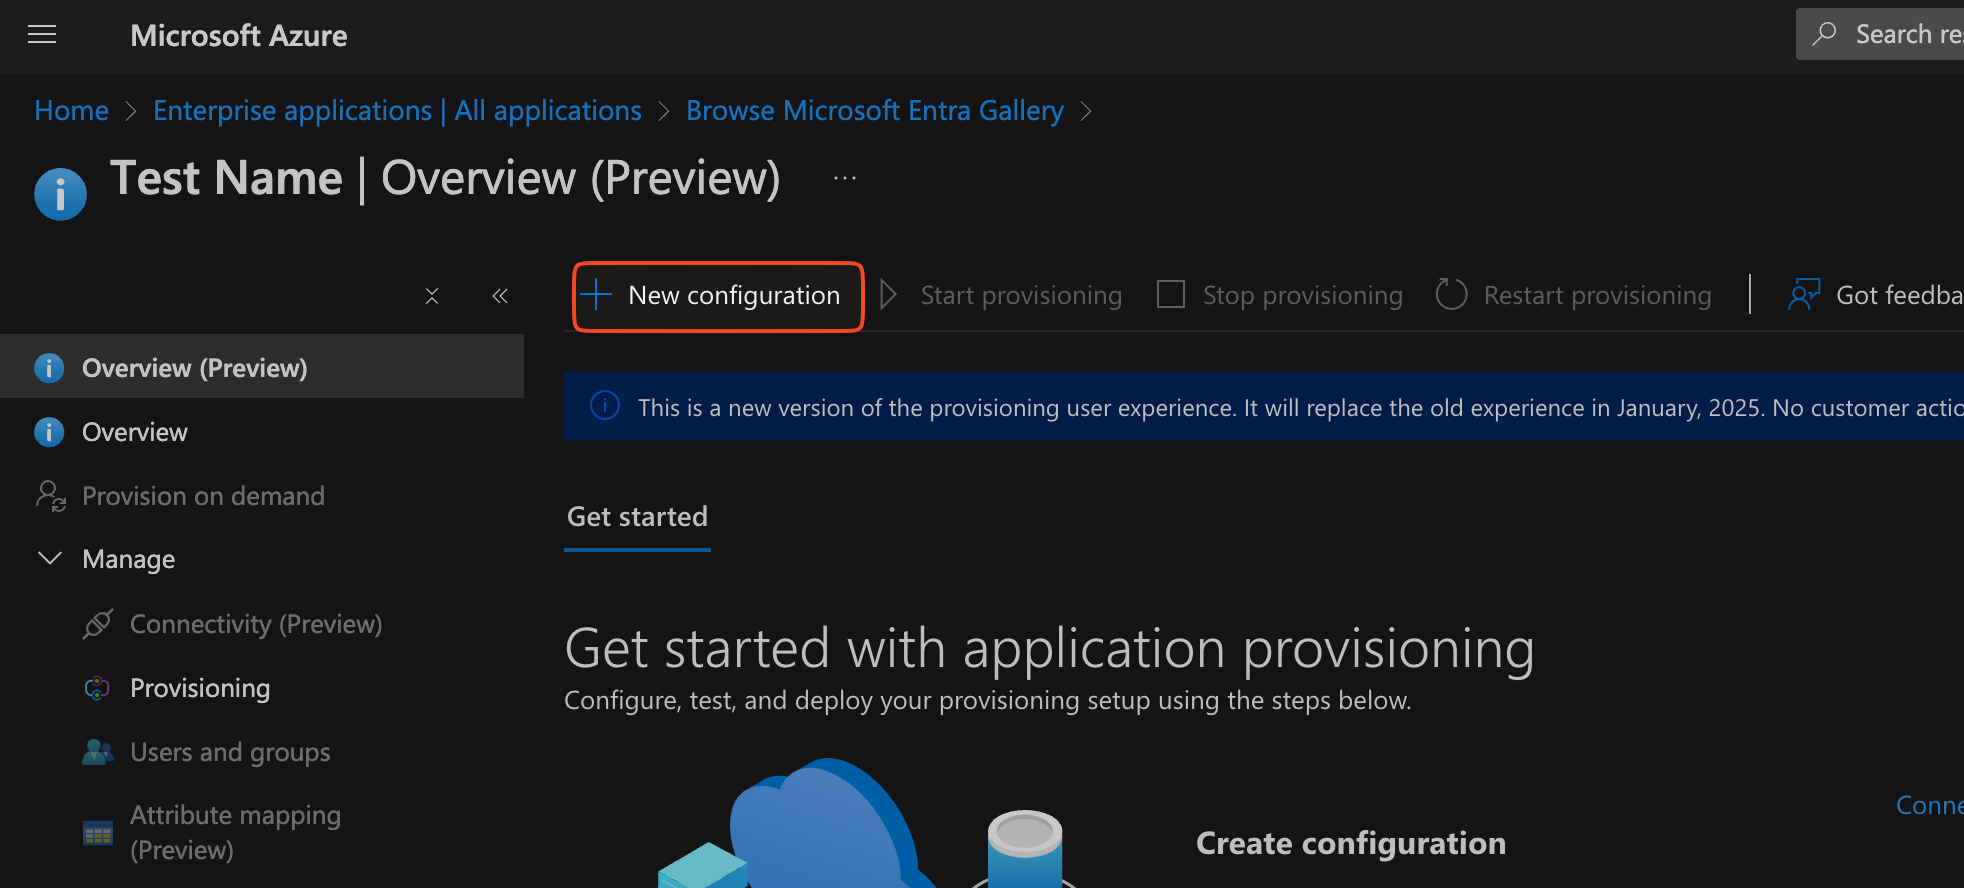
Task: Open Provision on demand
Action: coord(203,496)
